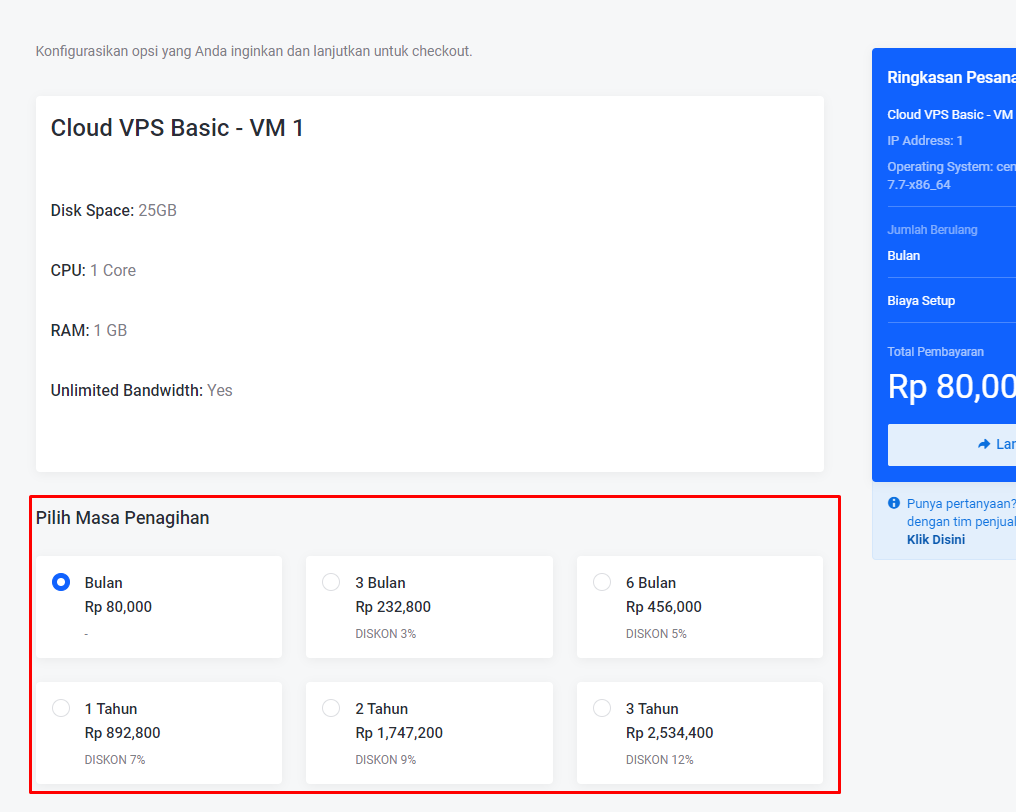Click the Ringkasan Pesanan panel title
Image resolution: width=1016 pixels, height=812 pixels.
click(950, 78)
